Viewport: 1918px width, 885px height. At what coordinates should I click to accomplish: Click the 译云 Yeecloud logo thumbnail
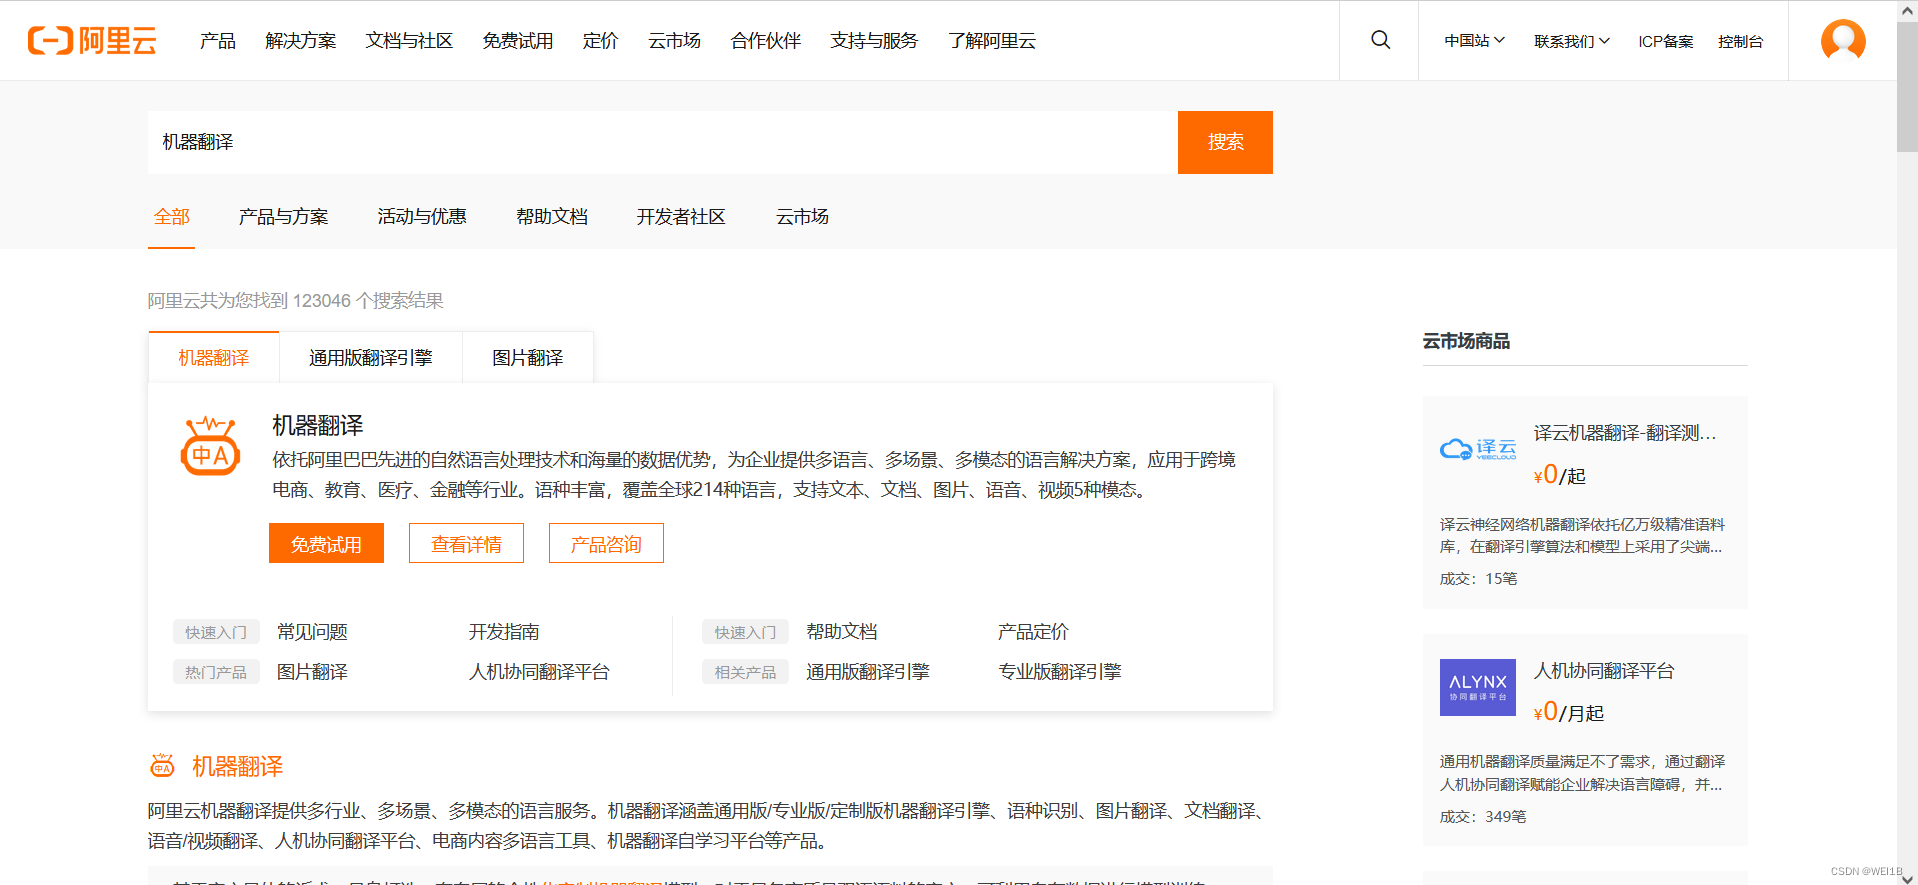1478,449
